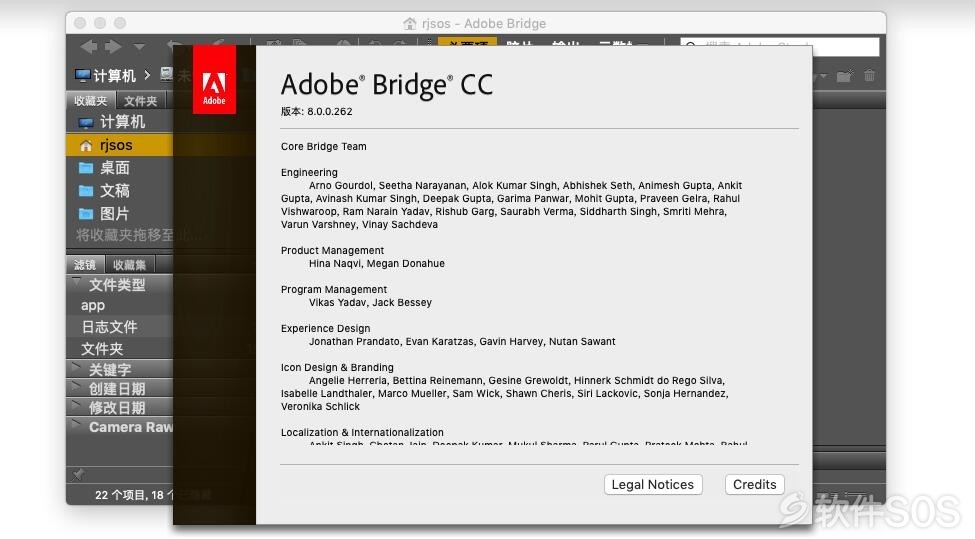The height and width of the screenshot is (539, 975).
Task: Switch to the 文件夹 tab
Action: [x=141, y=101]
